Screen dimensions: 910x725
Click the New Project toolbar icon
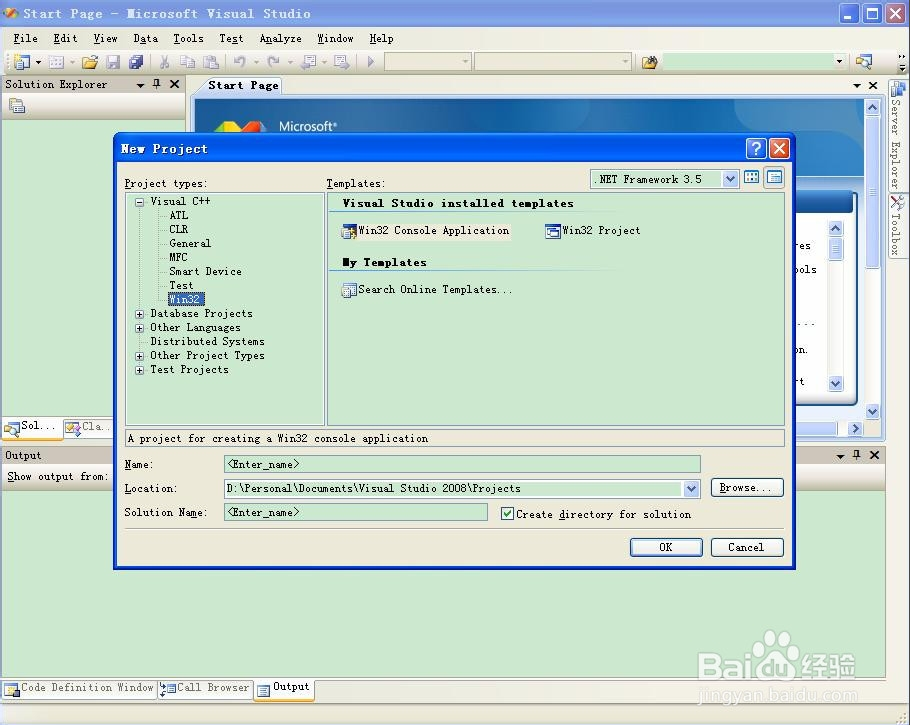[21, 62]
